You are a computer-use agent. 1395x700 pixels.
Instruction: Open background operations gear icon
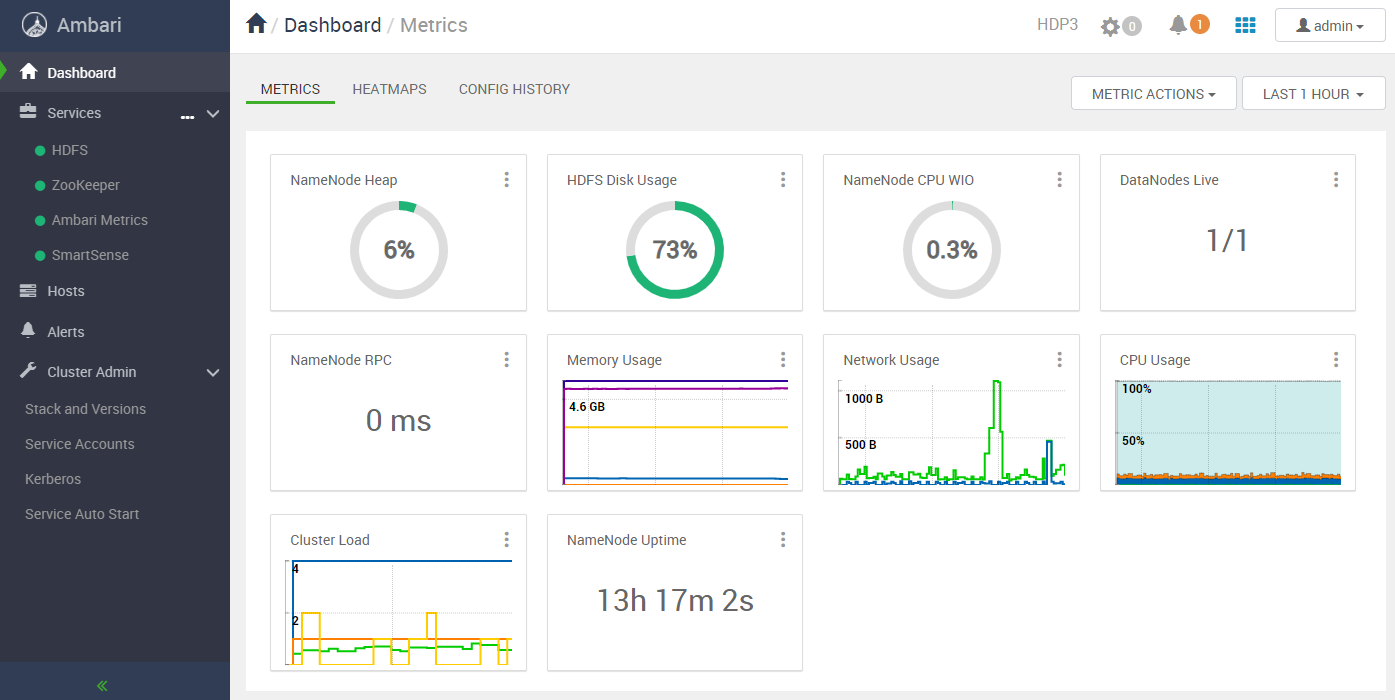click(x=1110, y=27)
